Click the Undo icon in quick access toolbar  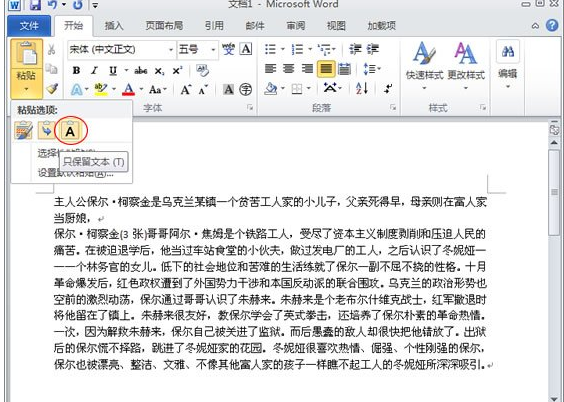pos(53,4)
